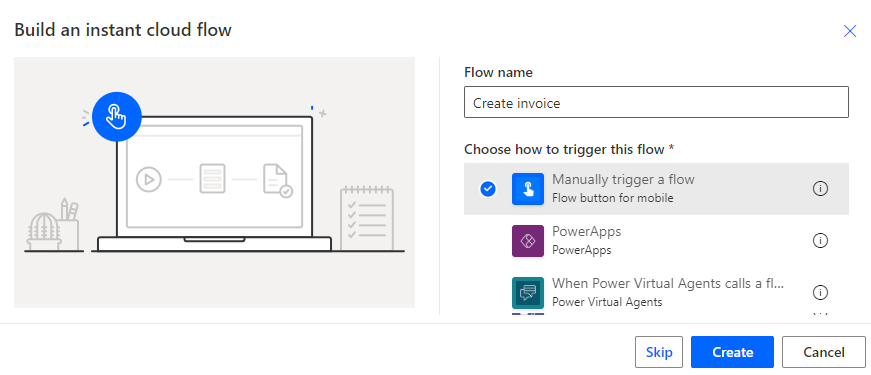Click the Flow name text field
This screenshot has width=871, height=375.
point(656,102)
